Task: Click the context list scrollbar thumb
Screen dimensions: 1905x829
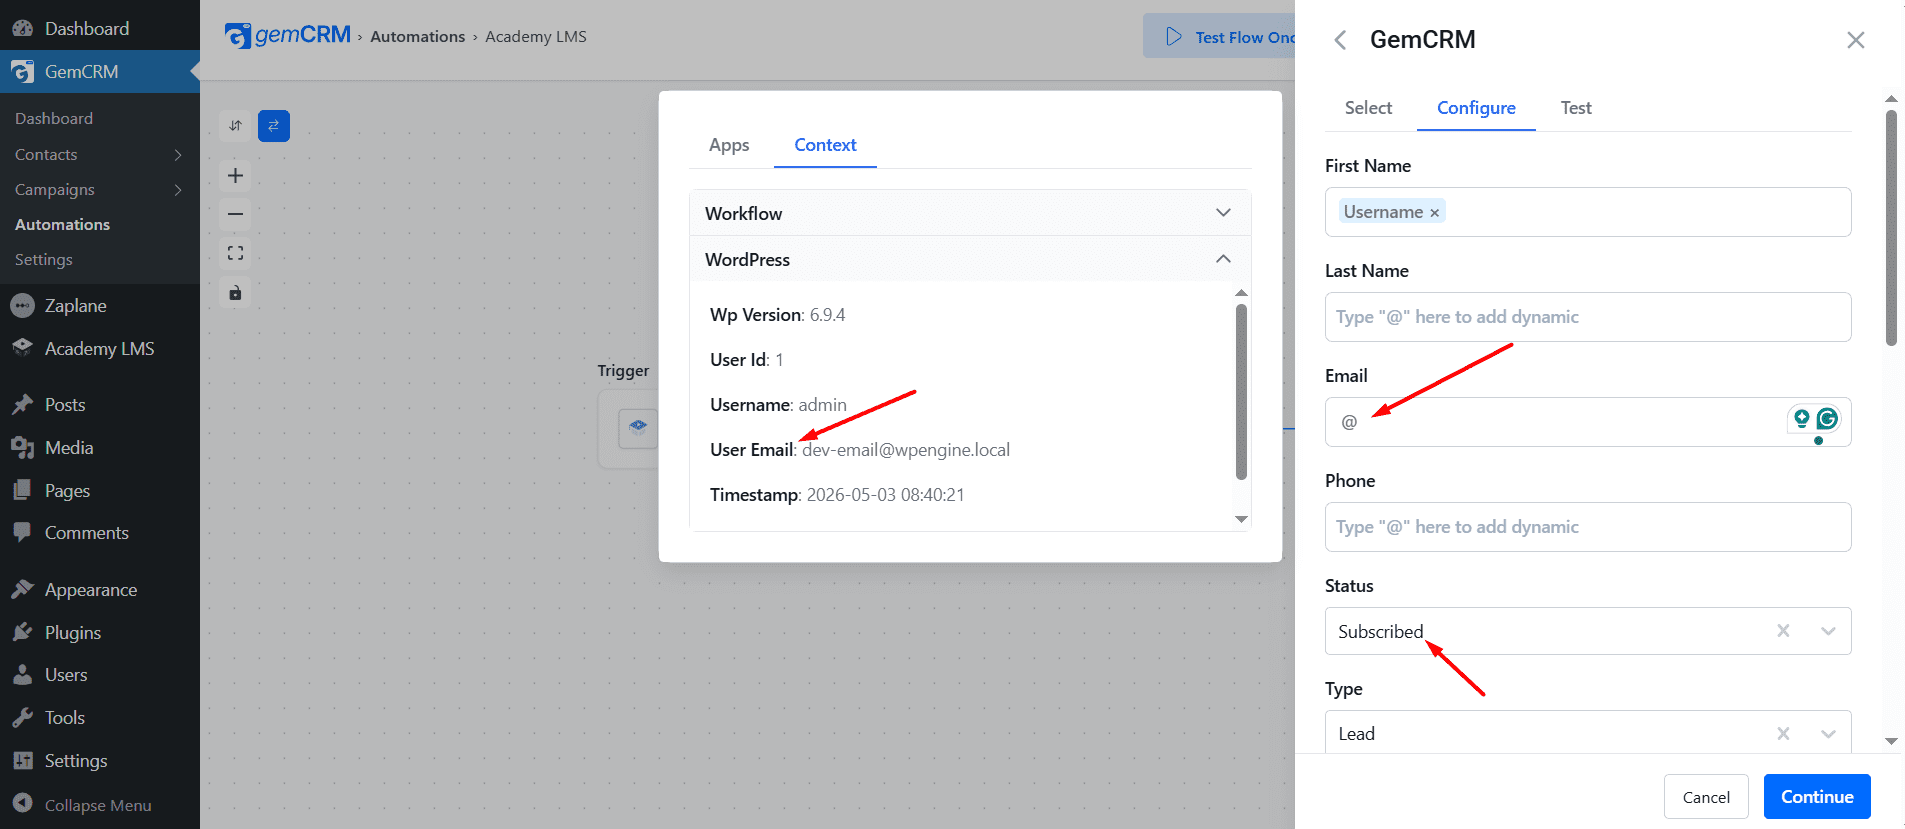Action: [x=1241, y=392]
